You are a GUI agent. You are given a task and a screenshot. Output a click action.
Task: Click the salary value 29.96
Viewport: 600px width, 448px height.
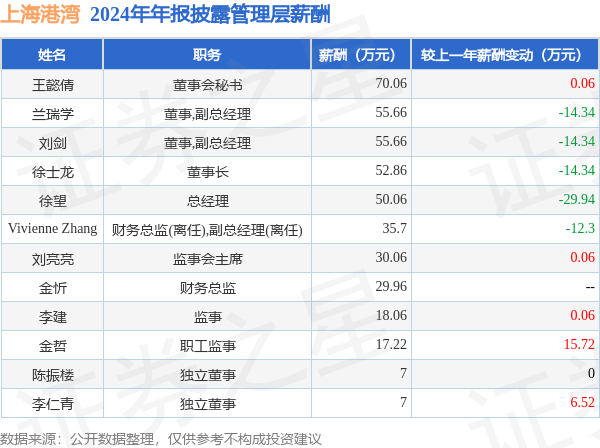coord(391,287)
